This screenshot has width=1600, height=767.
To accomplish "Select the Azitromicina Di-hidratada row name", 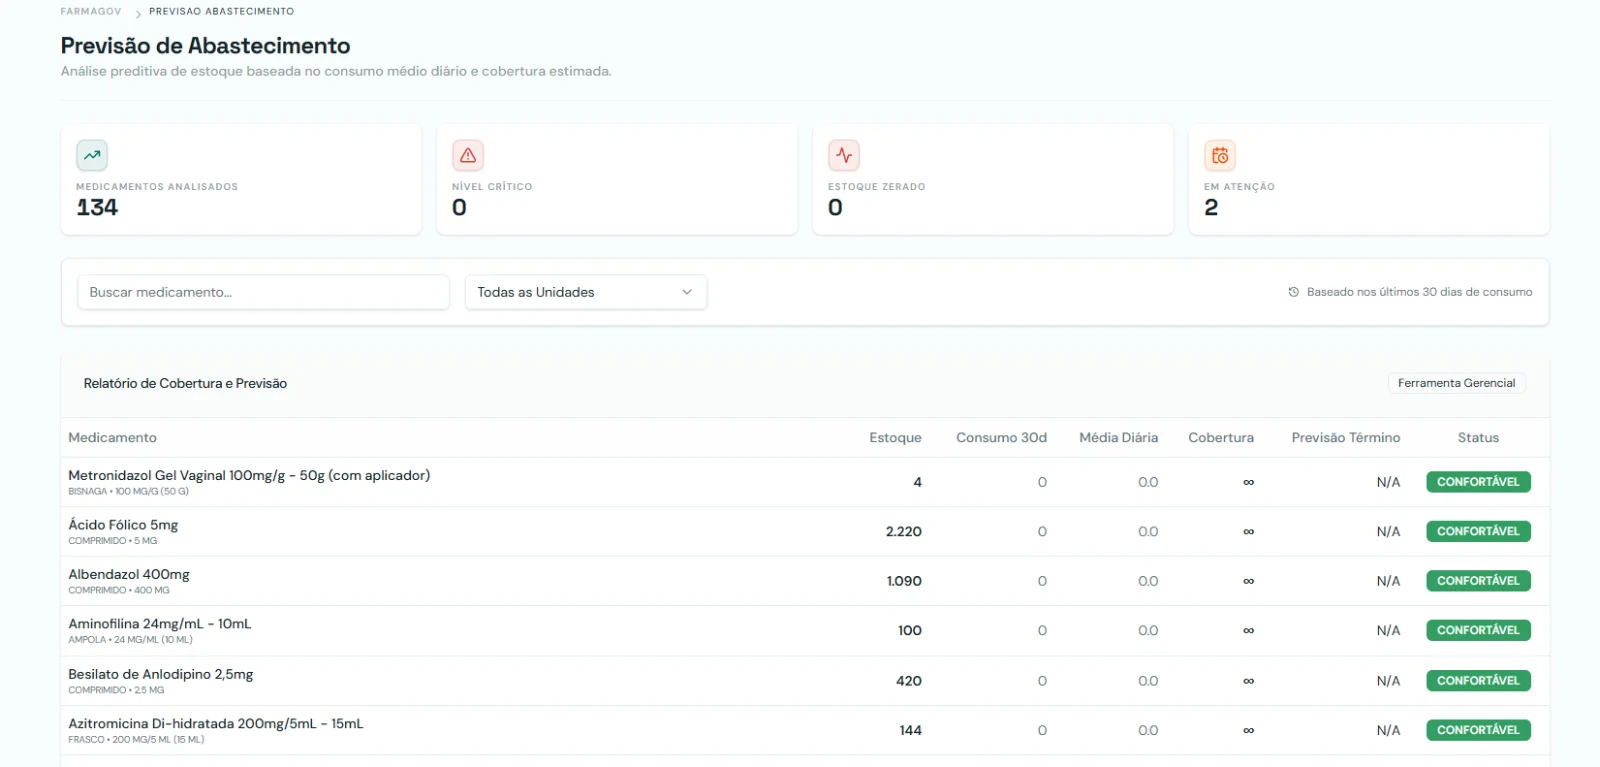I will (x=216, y=724).
